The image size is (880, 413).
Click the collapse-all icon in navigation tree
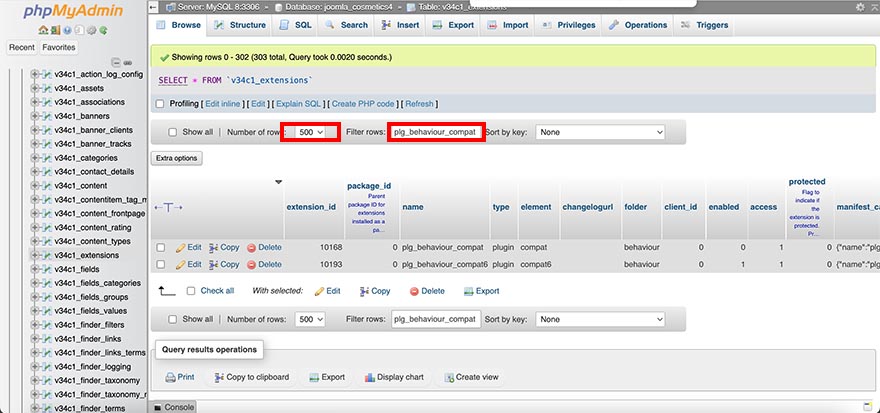click(116, 62)
